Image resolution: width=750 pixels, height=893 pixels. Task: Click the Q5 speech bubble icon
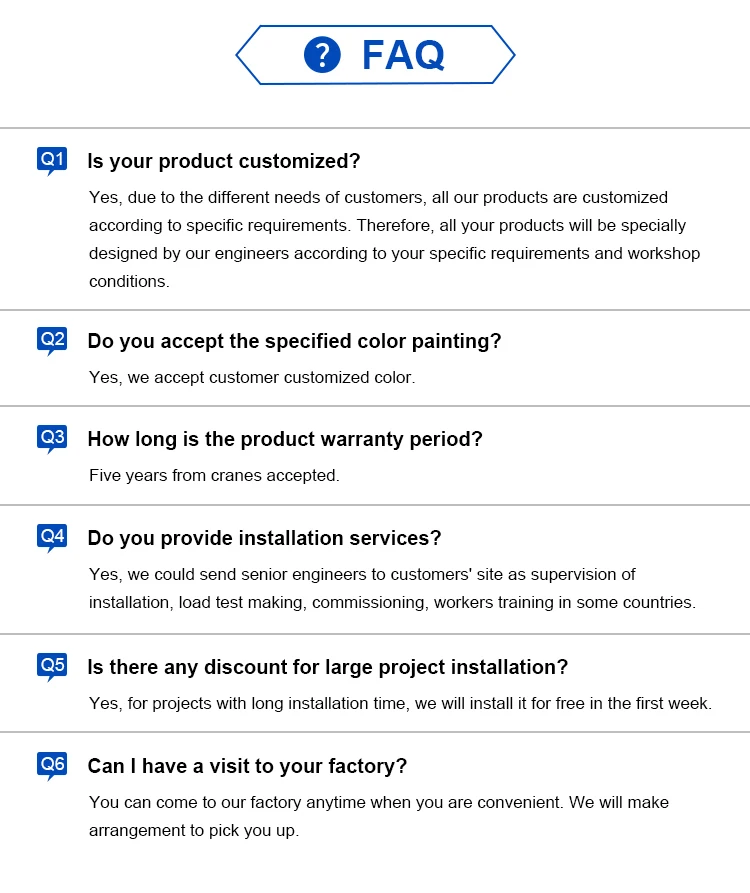click(52, 667)
